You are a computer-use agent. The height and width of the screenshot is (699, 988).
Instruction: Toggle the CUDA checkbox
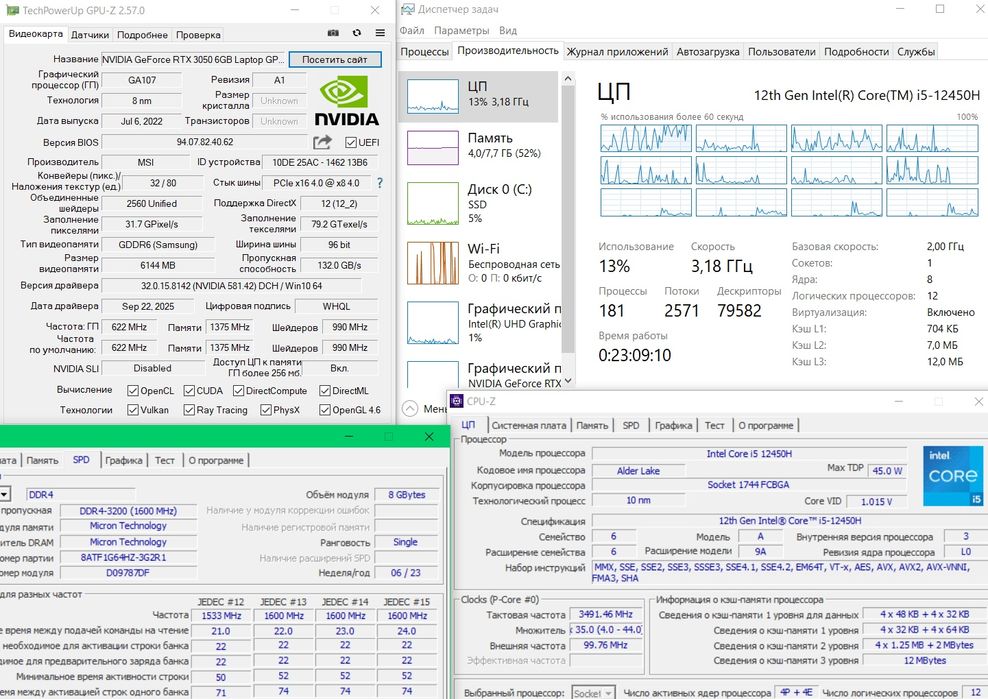[189, 391]
